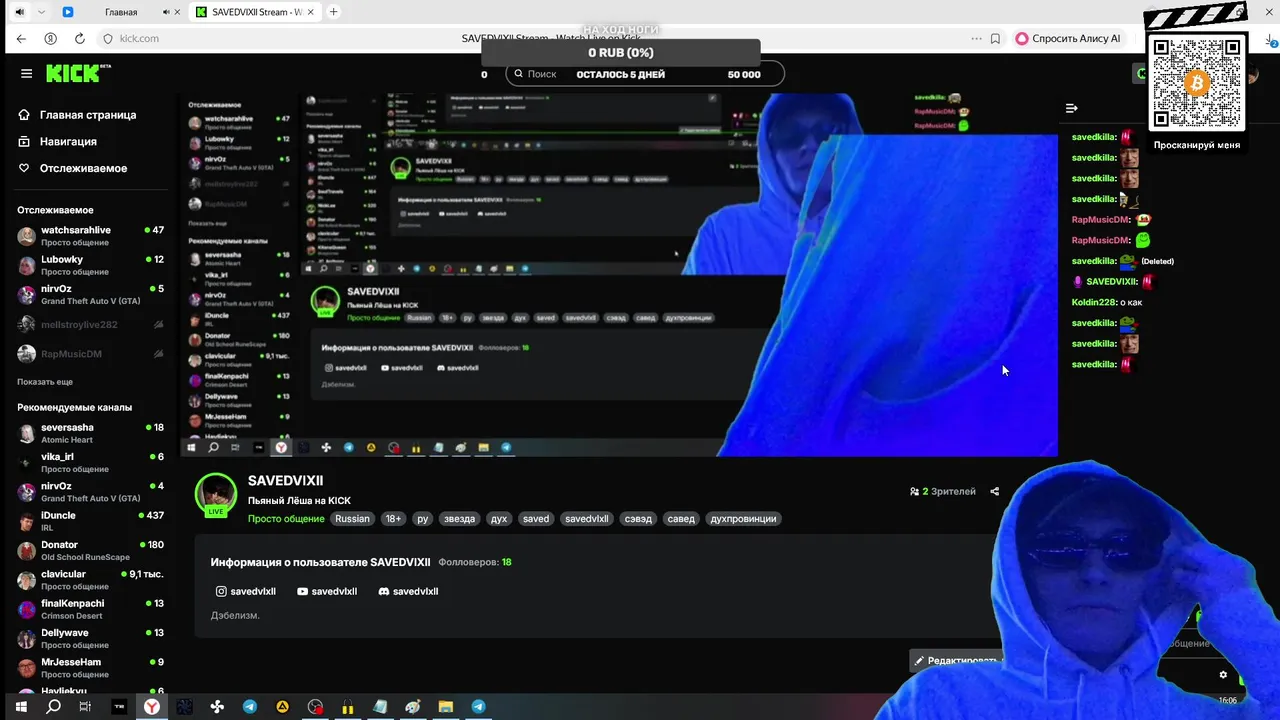Image resolution: width=1280 pixels, height=720 pixels.
Task: Open File Explorer from the taskbar
Action: click(446, 706)
